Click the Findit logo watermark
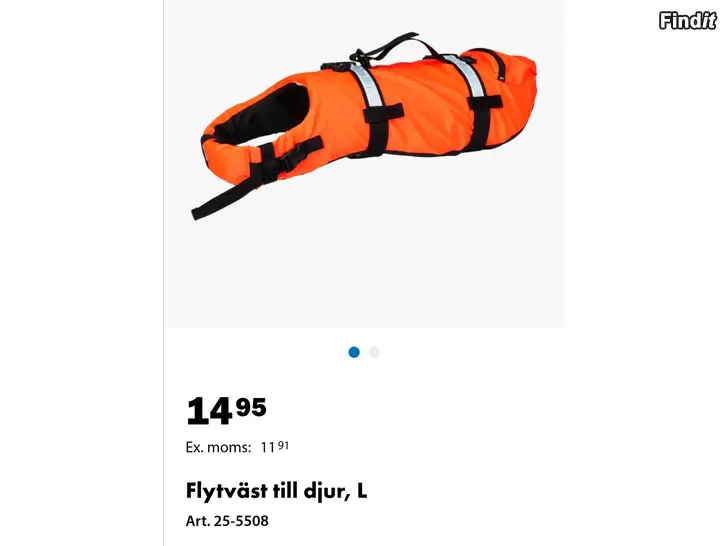728x546 pixels. point(688,20)
